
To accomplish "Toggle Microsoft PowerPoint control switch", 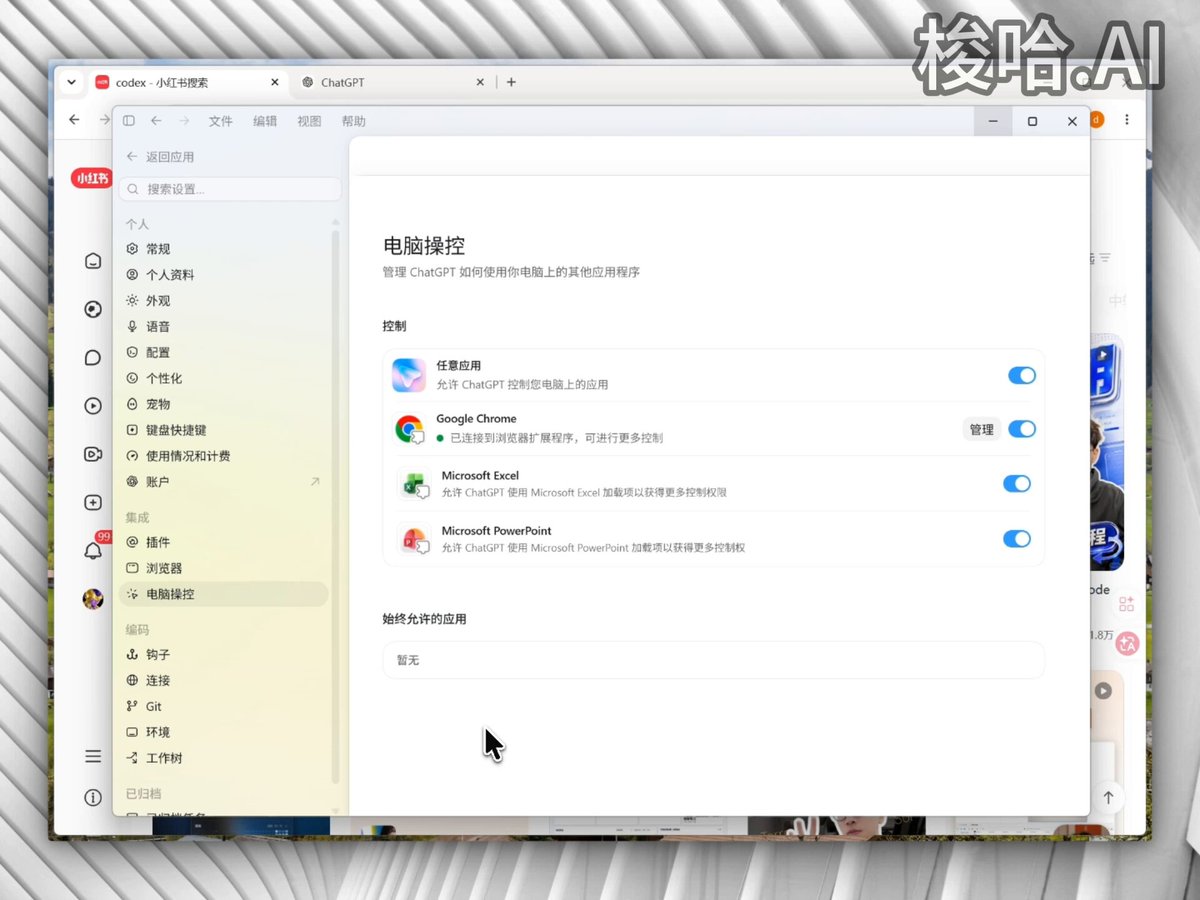I will pos(1017,539).
